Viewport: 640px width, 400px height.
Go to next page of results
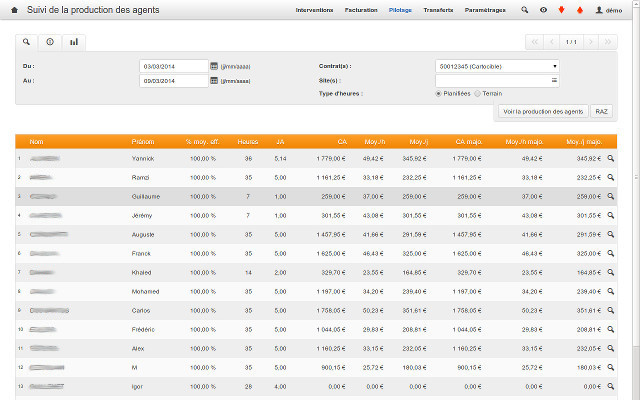(x=591, y=42)
